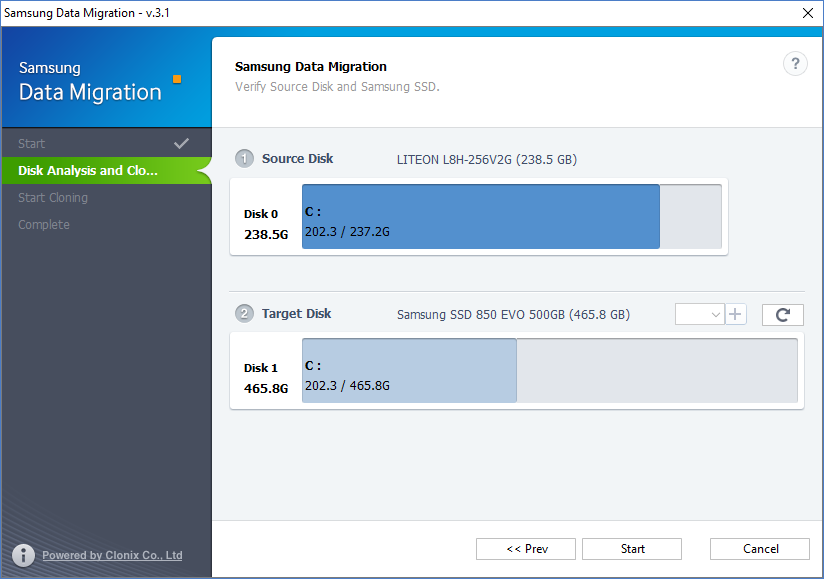Select the Start Cloning step

point(53,198)
